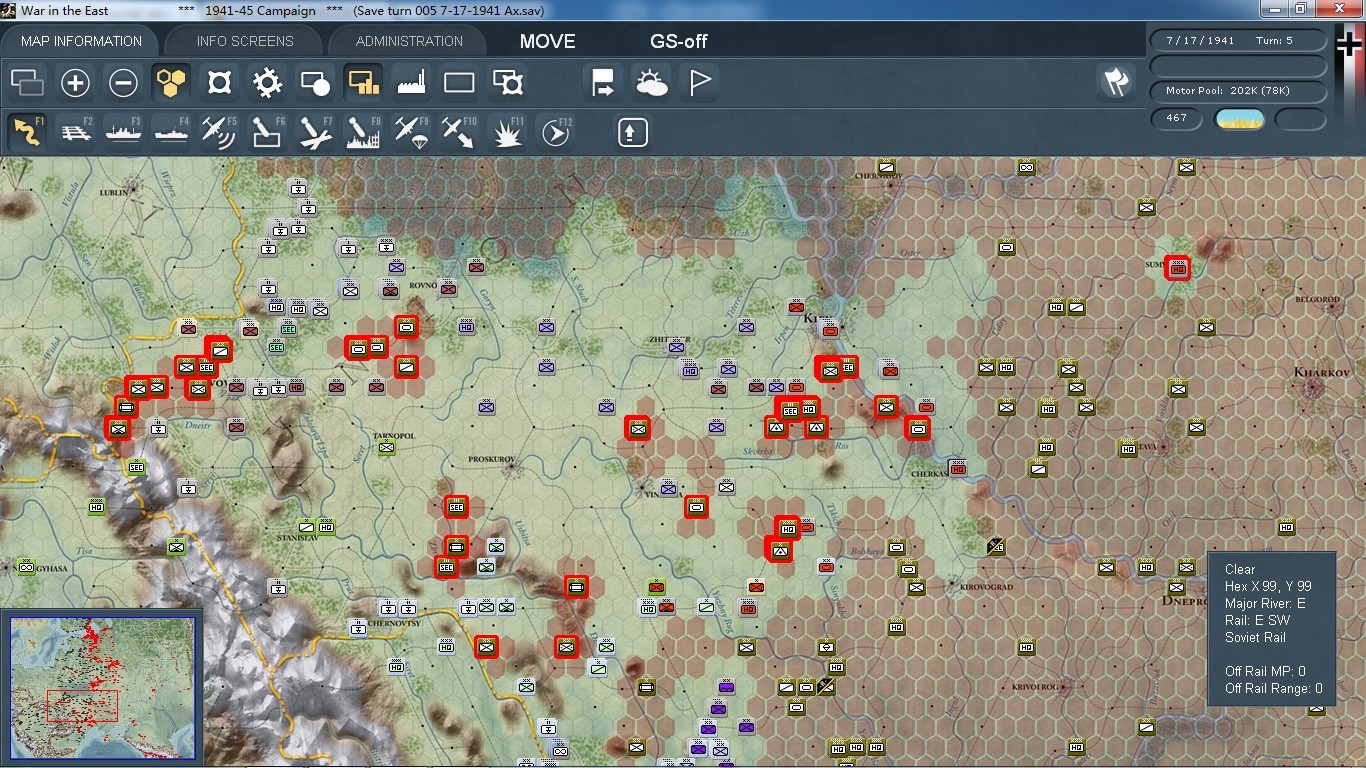The height and width of the screenshot is (768, 1366).
Task: Select the F2 rail mode icon
Action: click(x=75, y=132)
